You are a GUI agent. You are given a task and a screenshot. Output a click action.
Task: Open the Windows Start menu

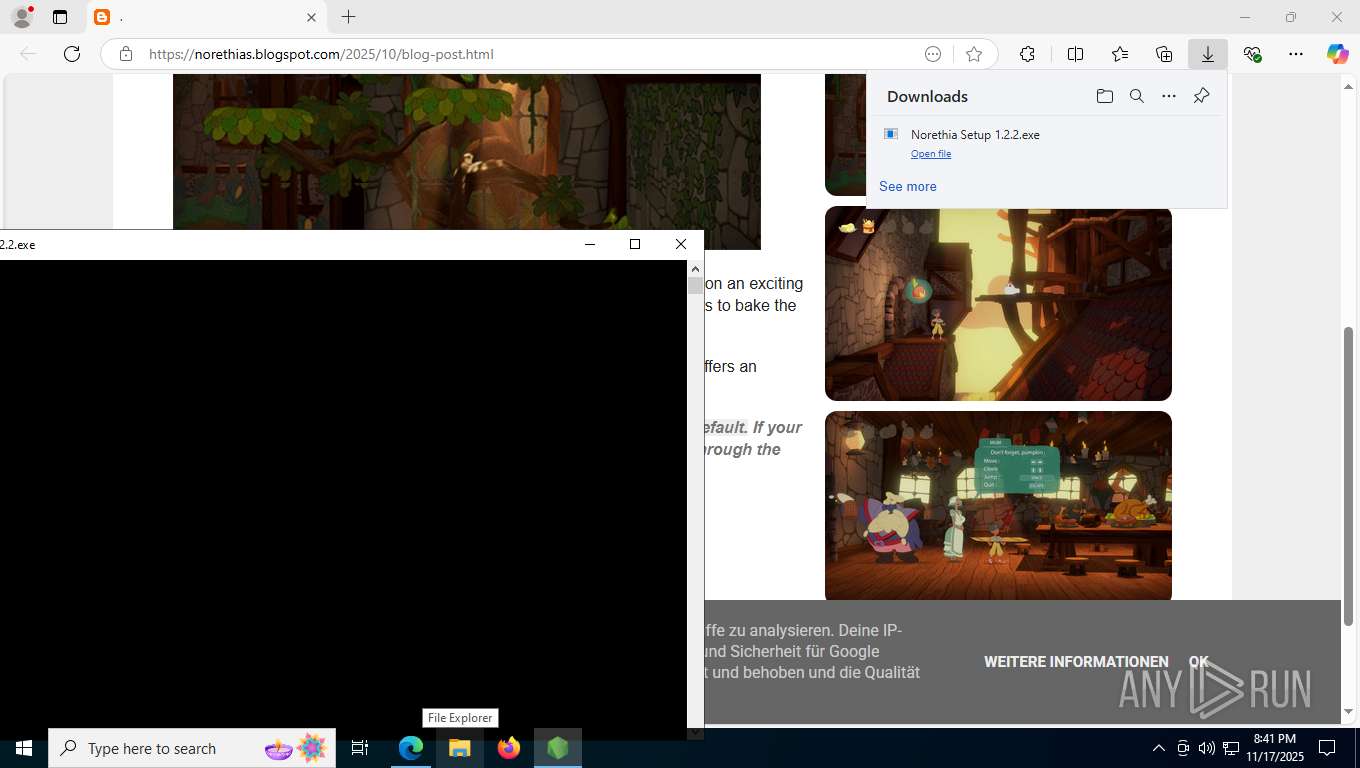[23, 748]
